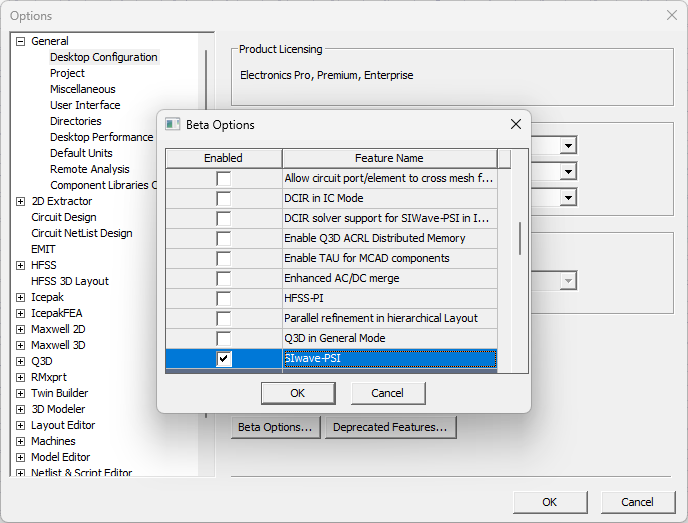Image resolution: width=688 pixels, height=523 pixels.
Task: Close the Options window
Action: coord(672,15)
